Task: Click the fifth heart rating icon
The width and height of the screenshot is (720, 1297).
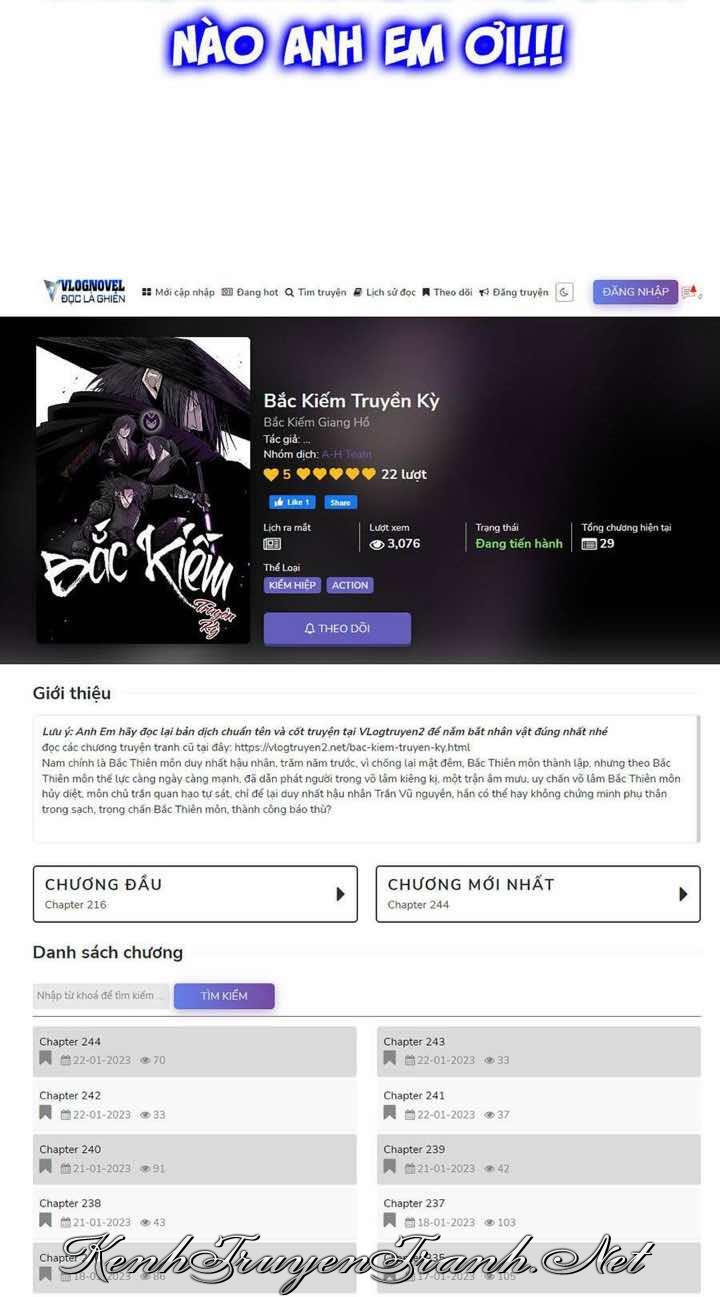Action: [369, 474]
